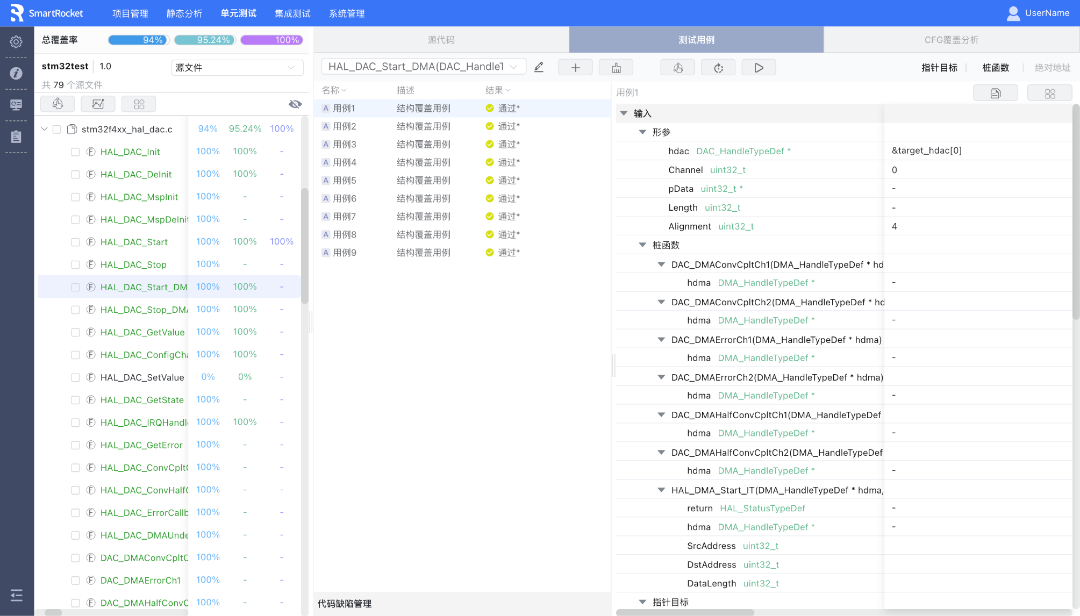
Task: Switch to the CFG覆盖分析 tab
Action: (x=951, y=40)
